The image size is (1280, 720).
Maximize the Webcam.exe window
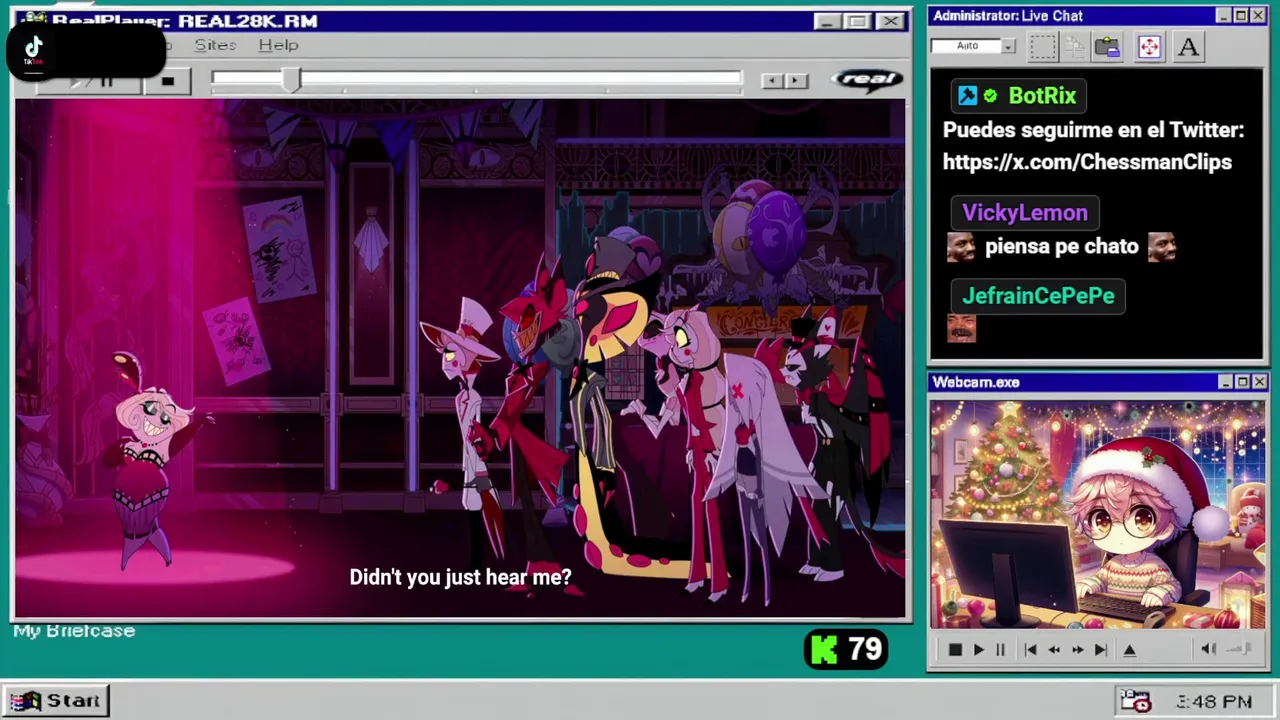(1242, 382)
